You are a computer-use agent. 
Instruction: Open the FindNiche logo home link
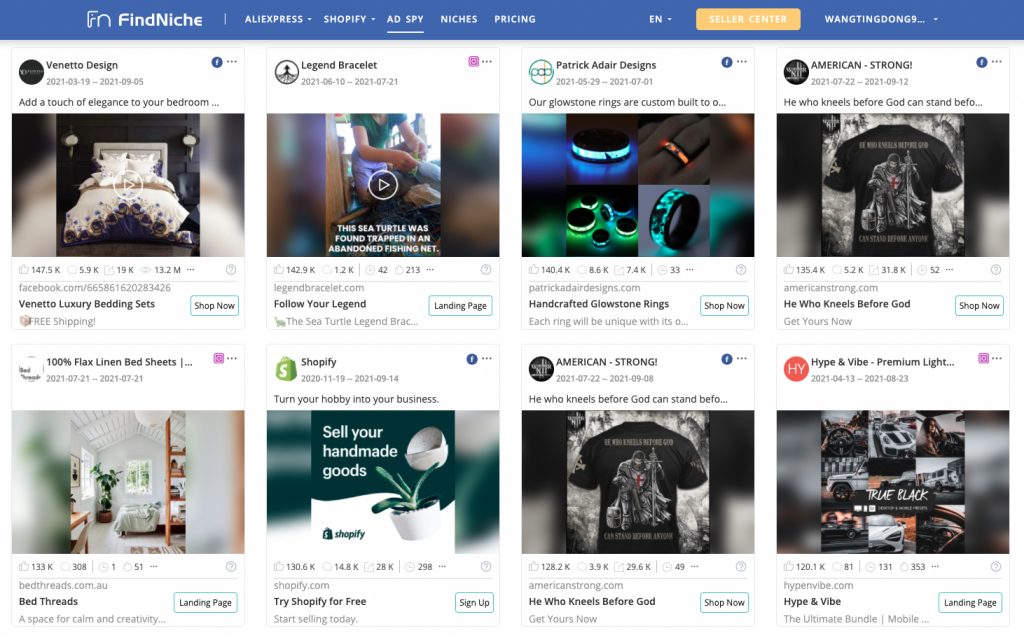144,20
